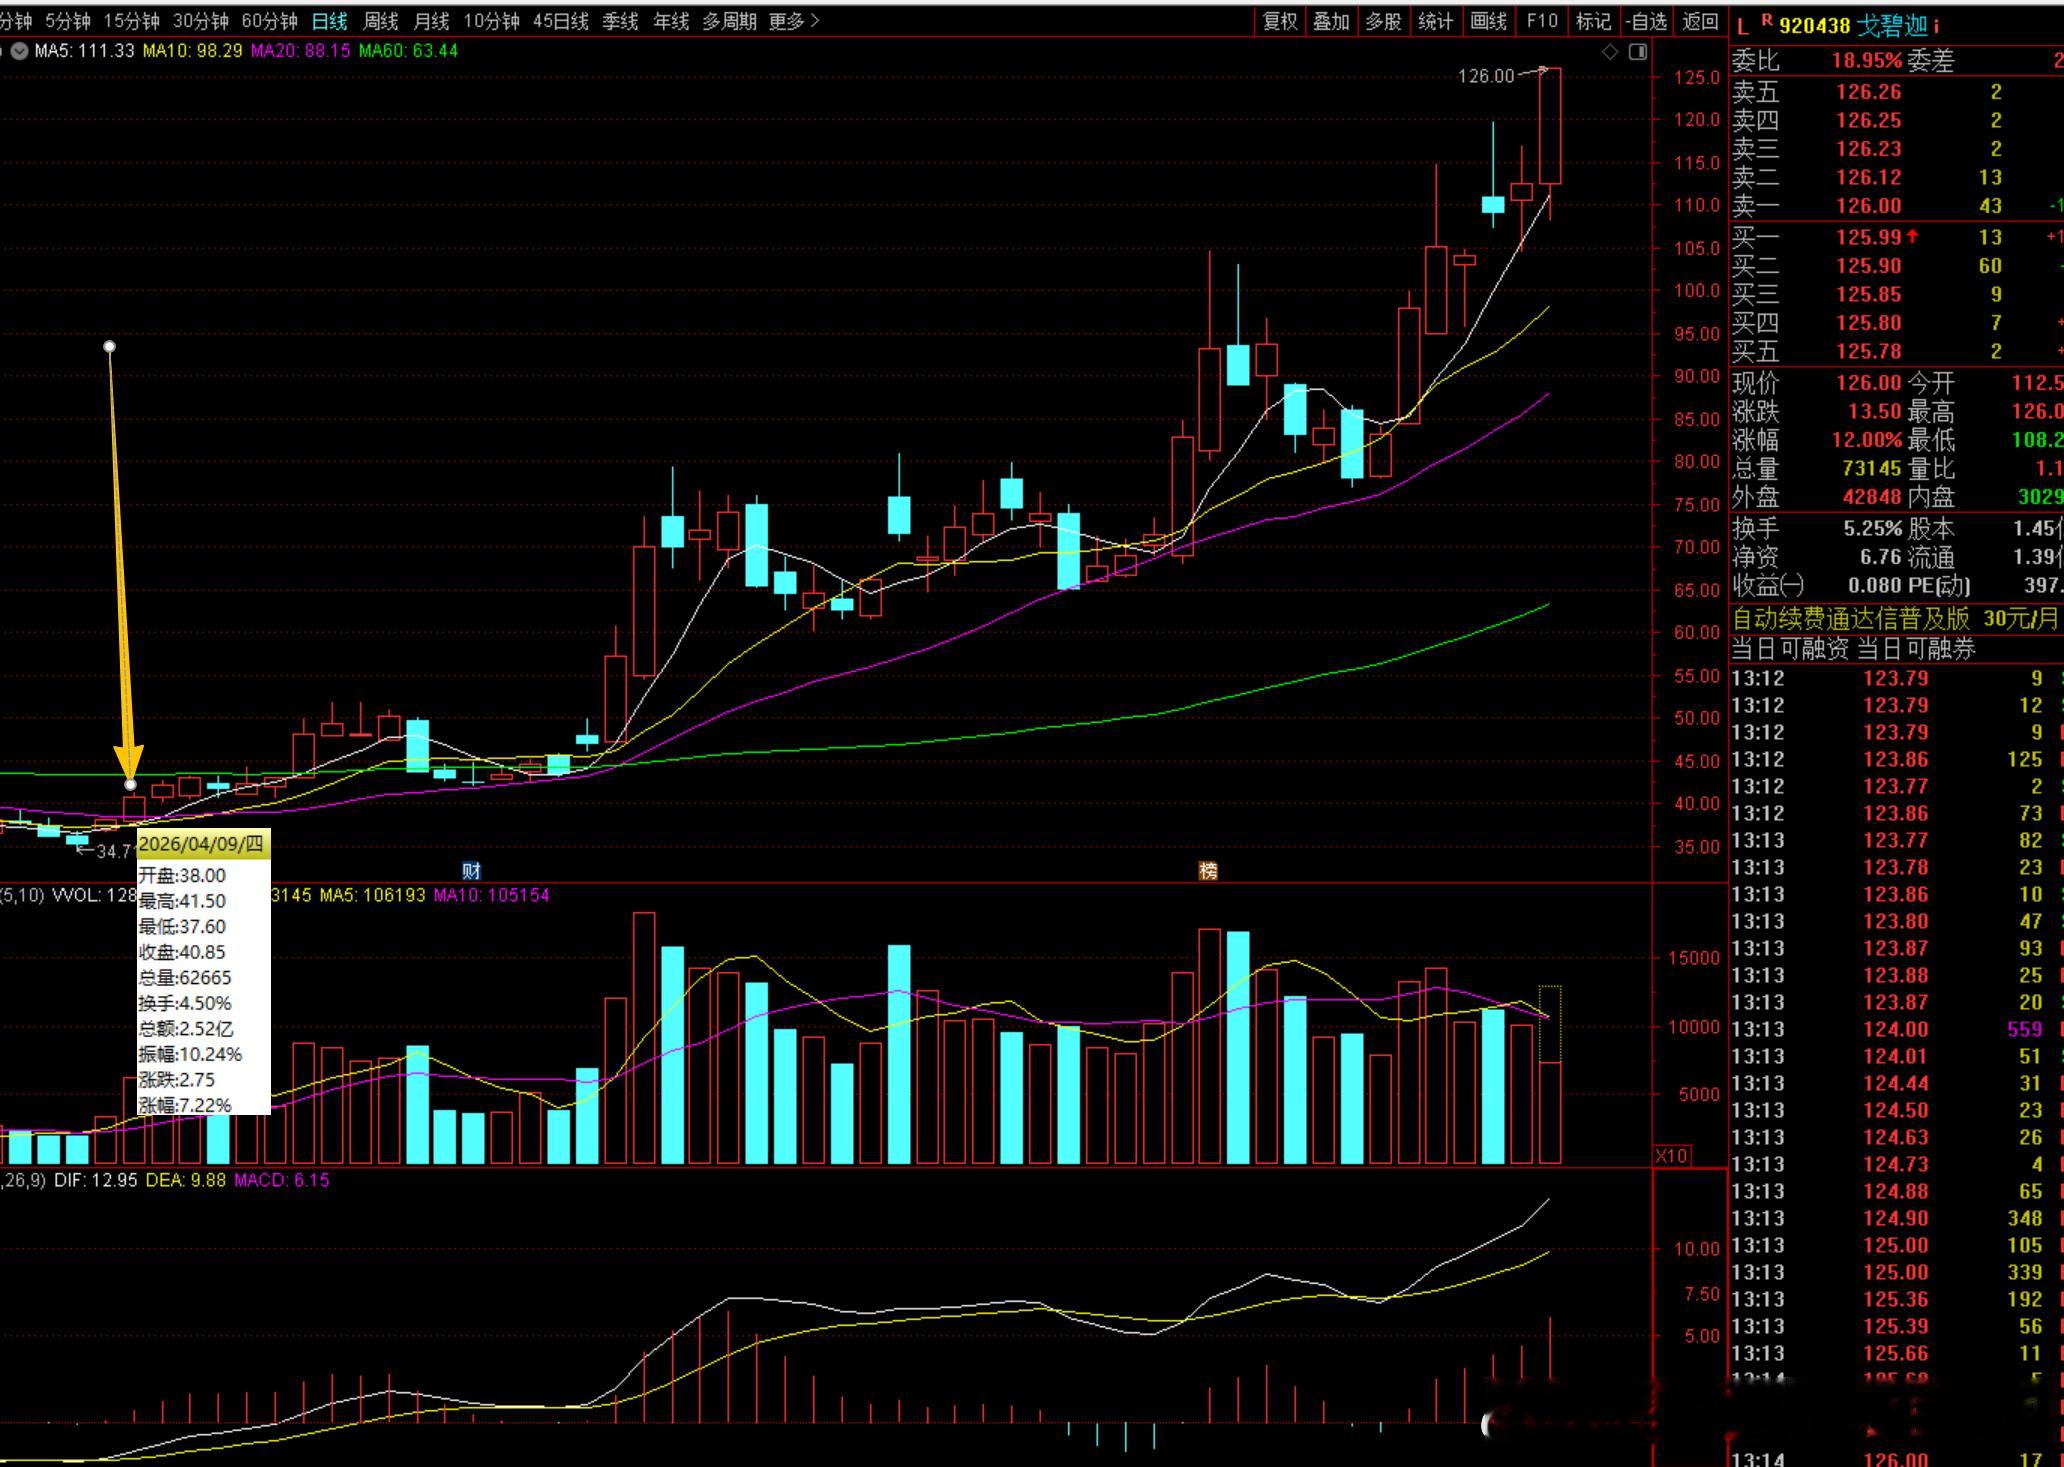Switch to the 15分钟 chart period

(131, 21)
